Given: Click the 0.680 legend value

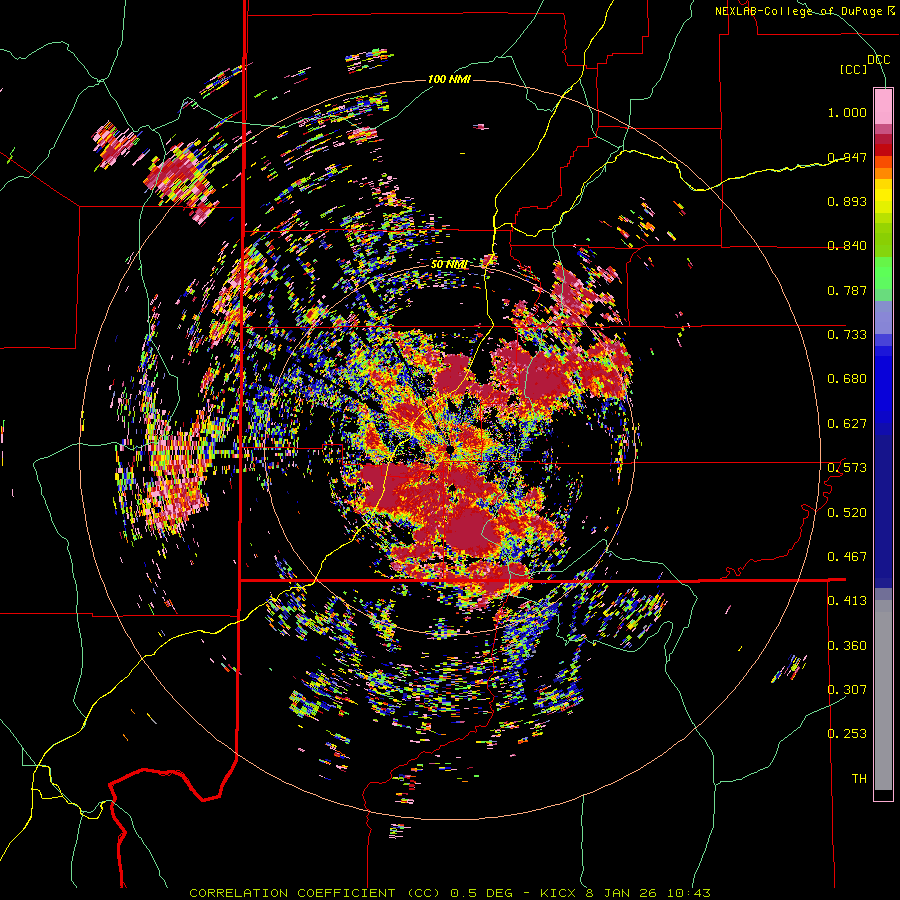Looking at the screenshot, I should (847, 379).
